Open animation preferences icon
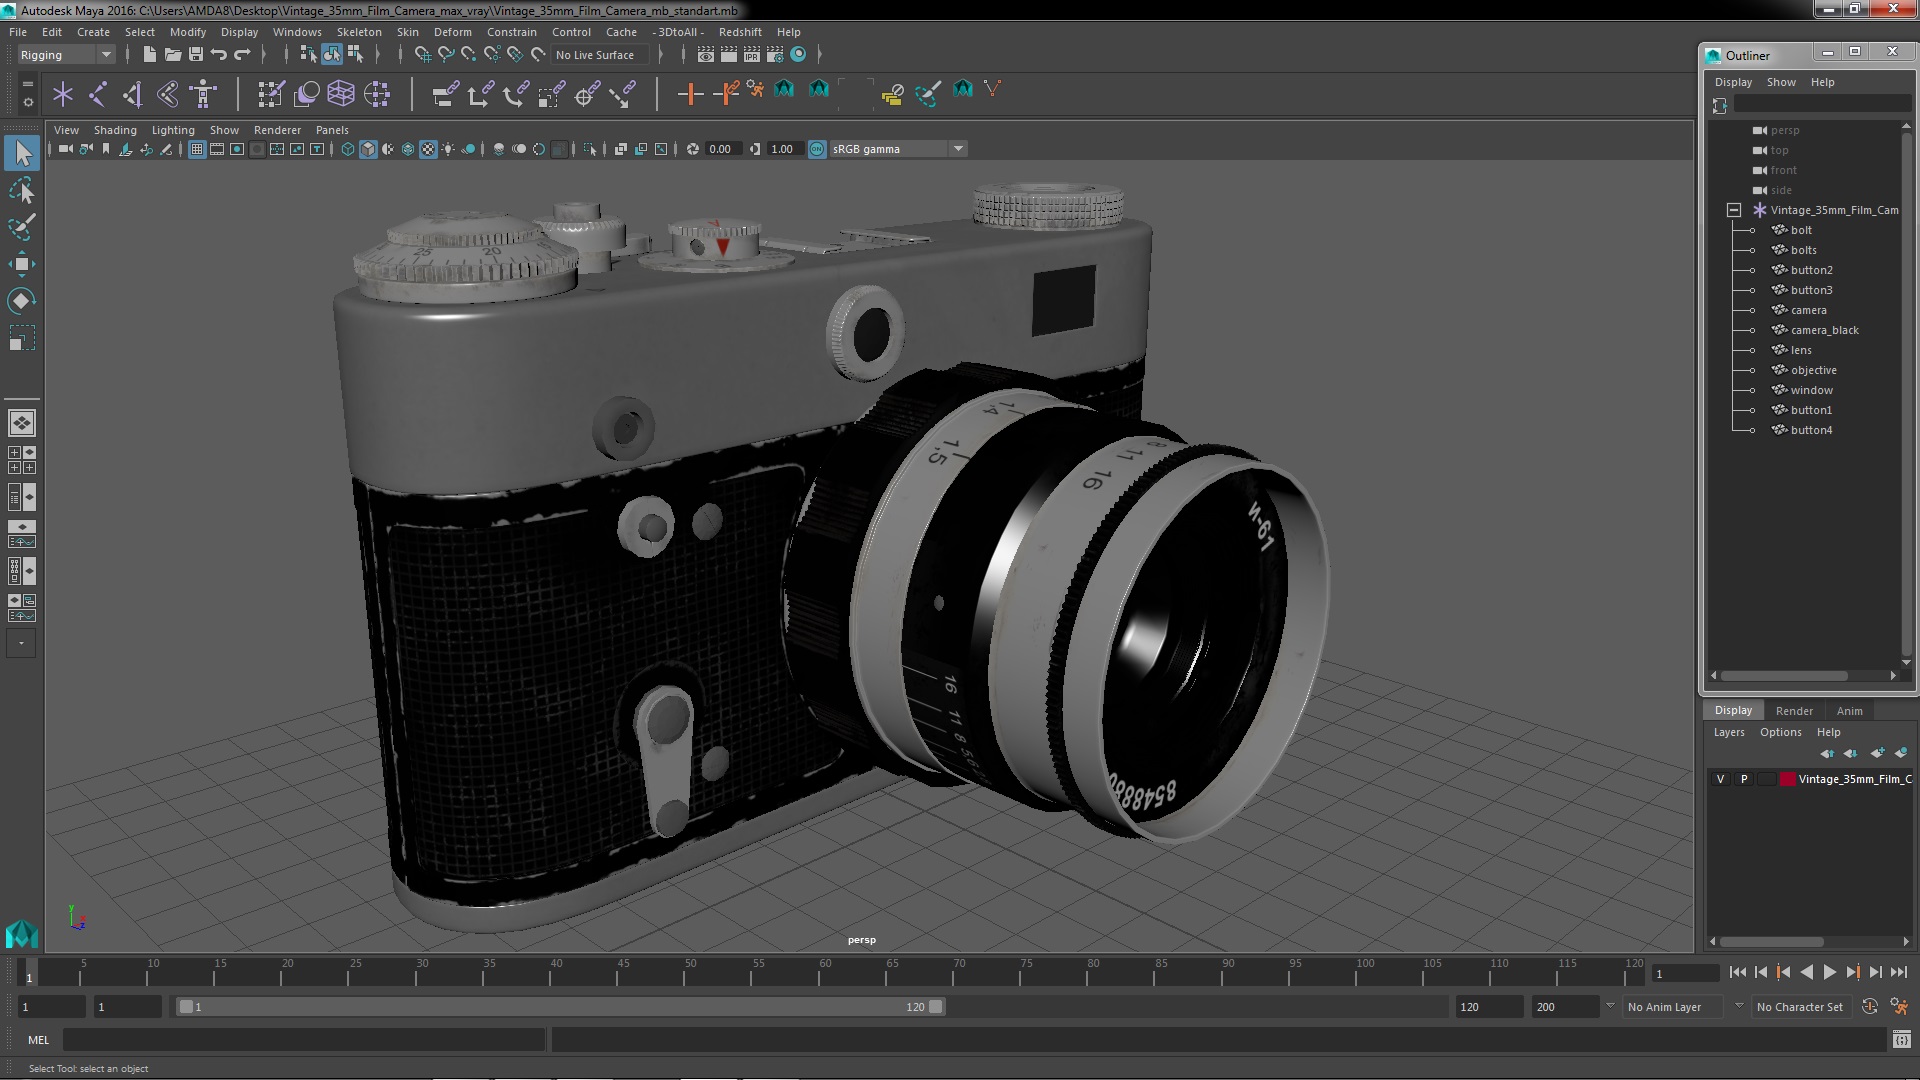The image size is (1920, 1080). (1899, 1007)
